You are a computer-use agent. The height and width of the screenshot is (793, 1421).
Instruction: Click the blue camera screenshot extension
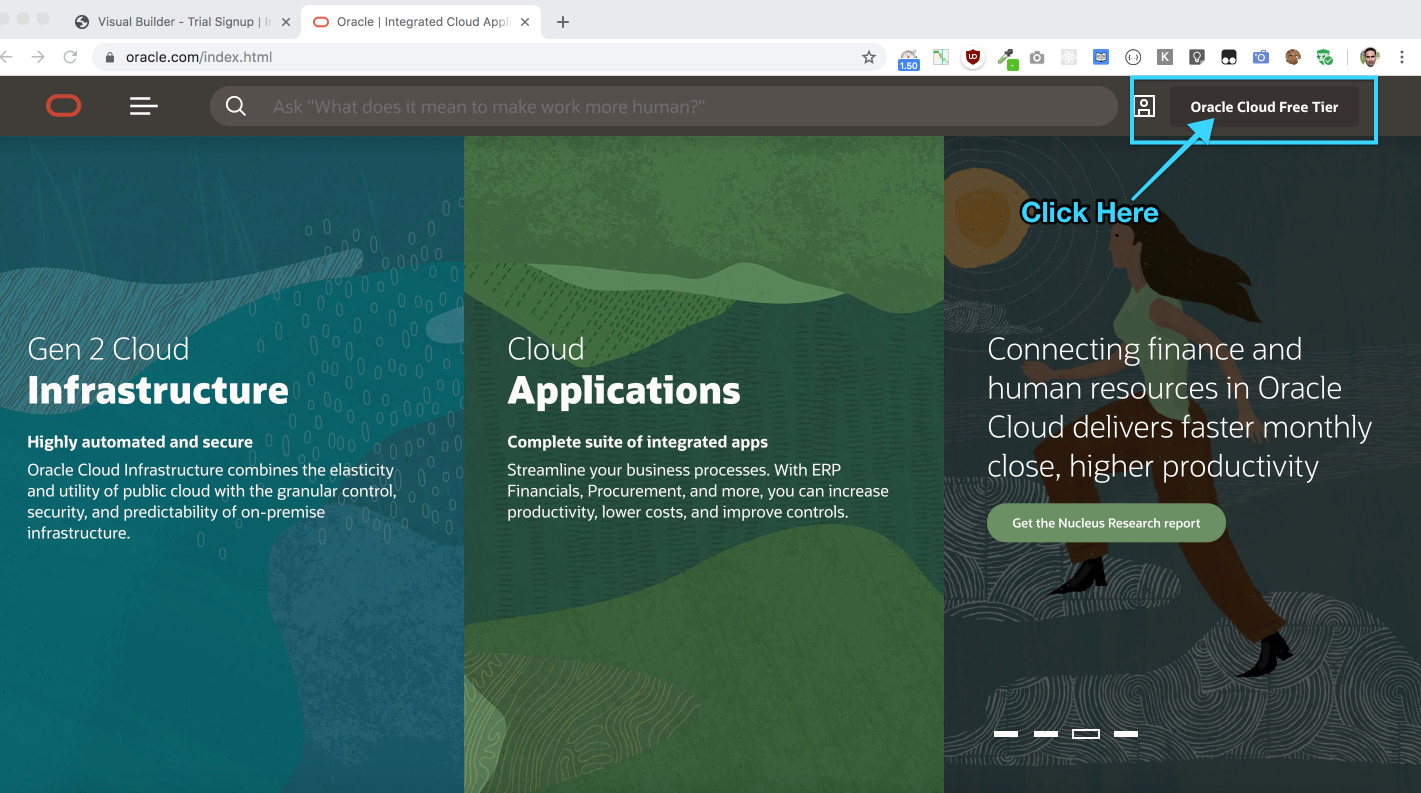point(1260,58)
